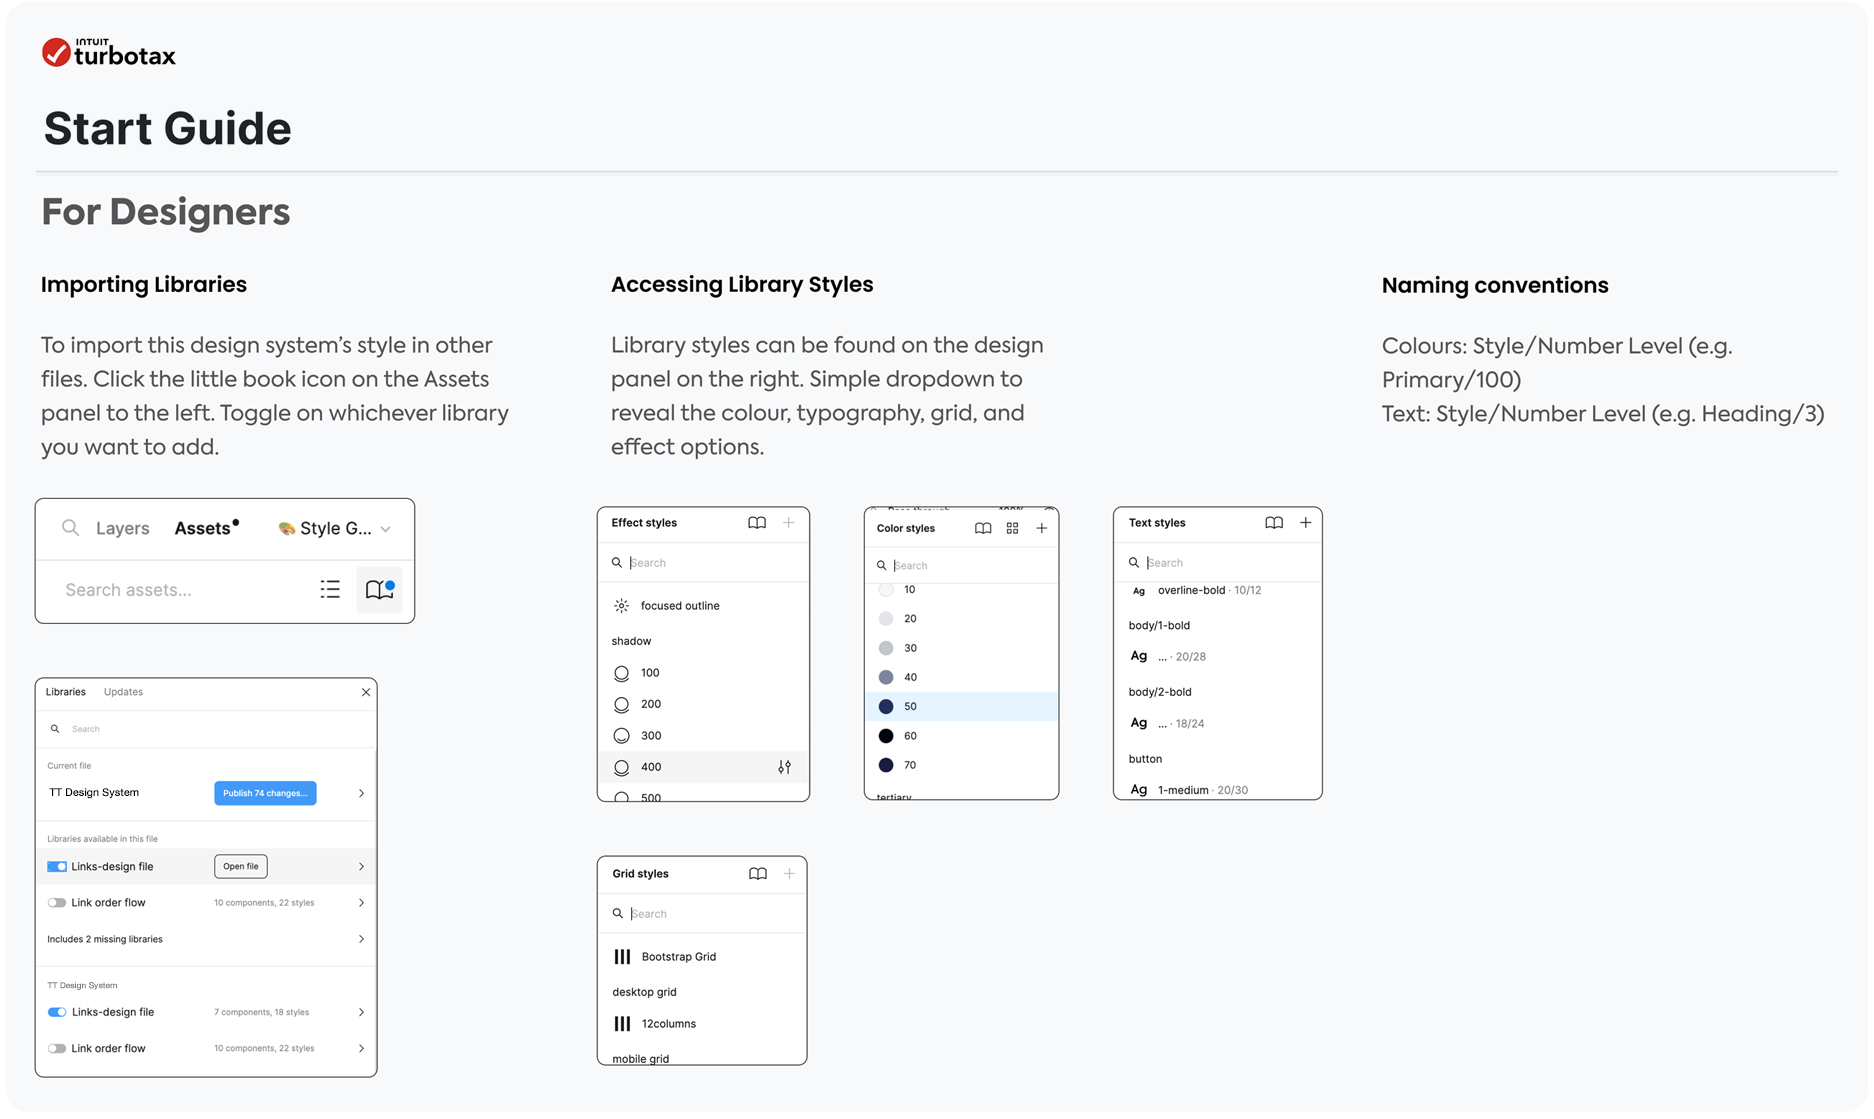This screenshot has width=1874, height=1119.
Task: Click Open file button
Action: tap(240, 866)
